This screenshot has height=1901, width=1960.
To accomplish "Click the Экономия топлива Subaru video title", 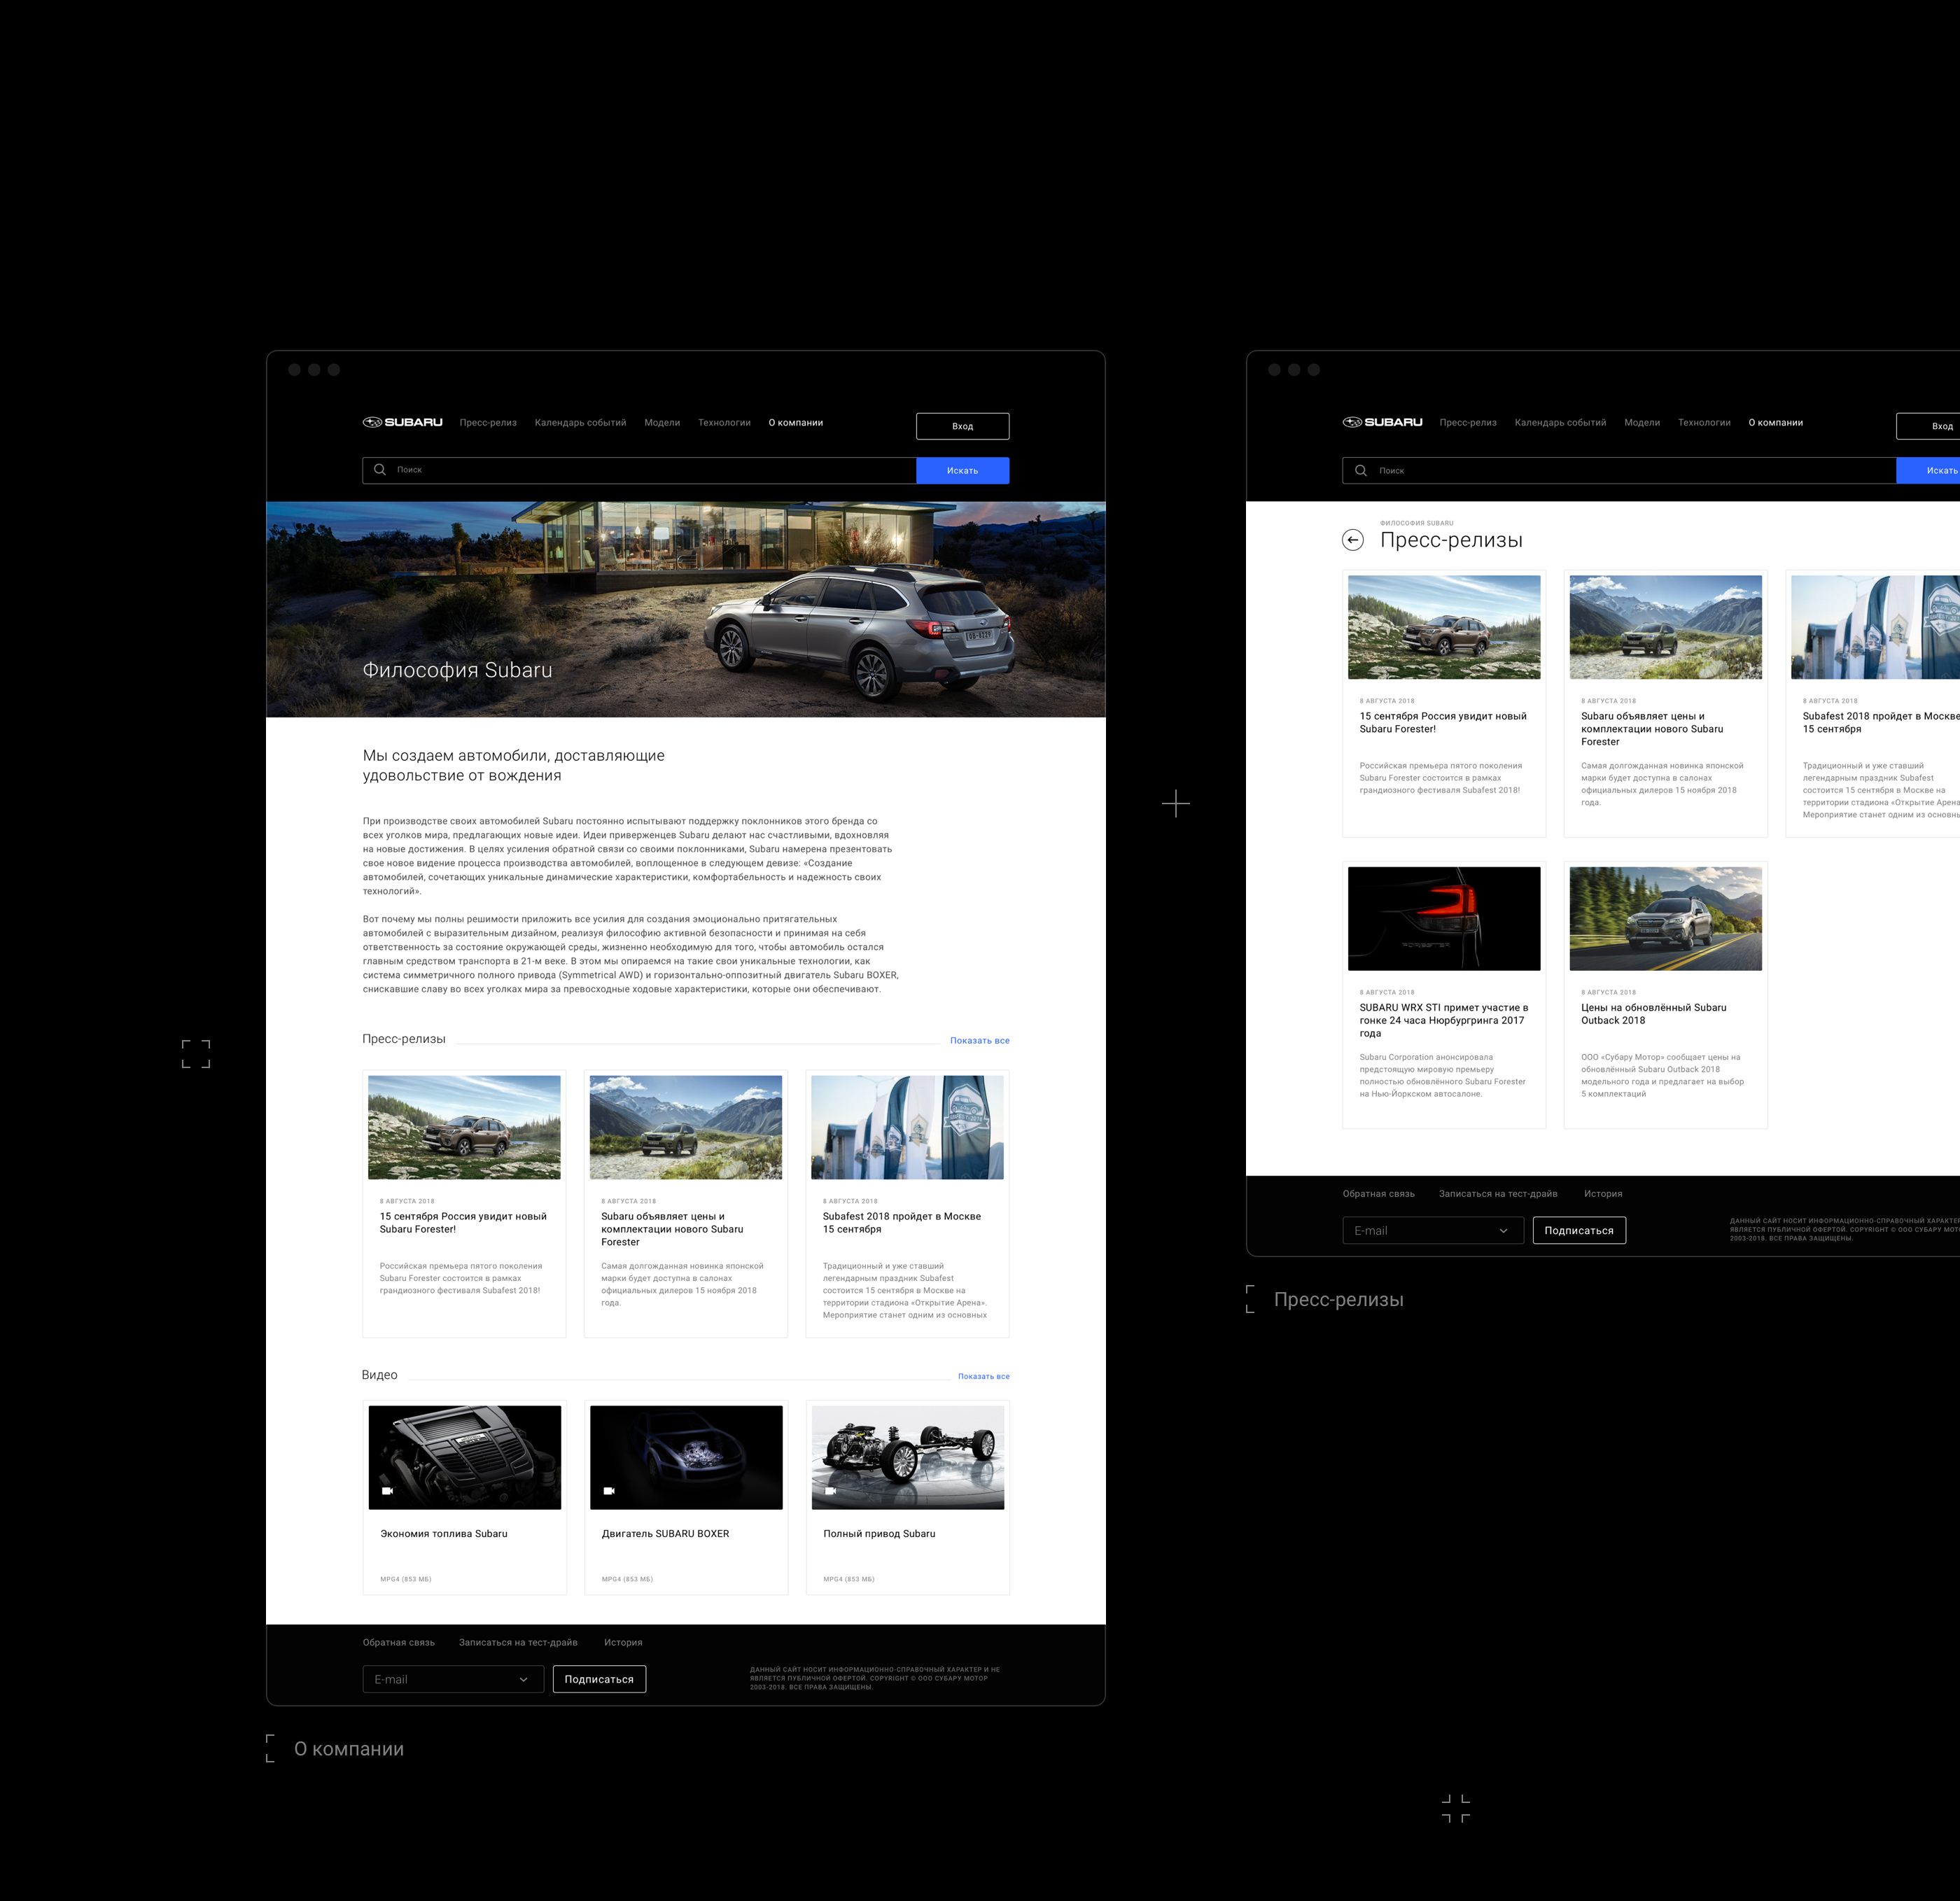I will [x=444, y=1534].
